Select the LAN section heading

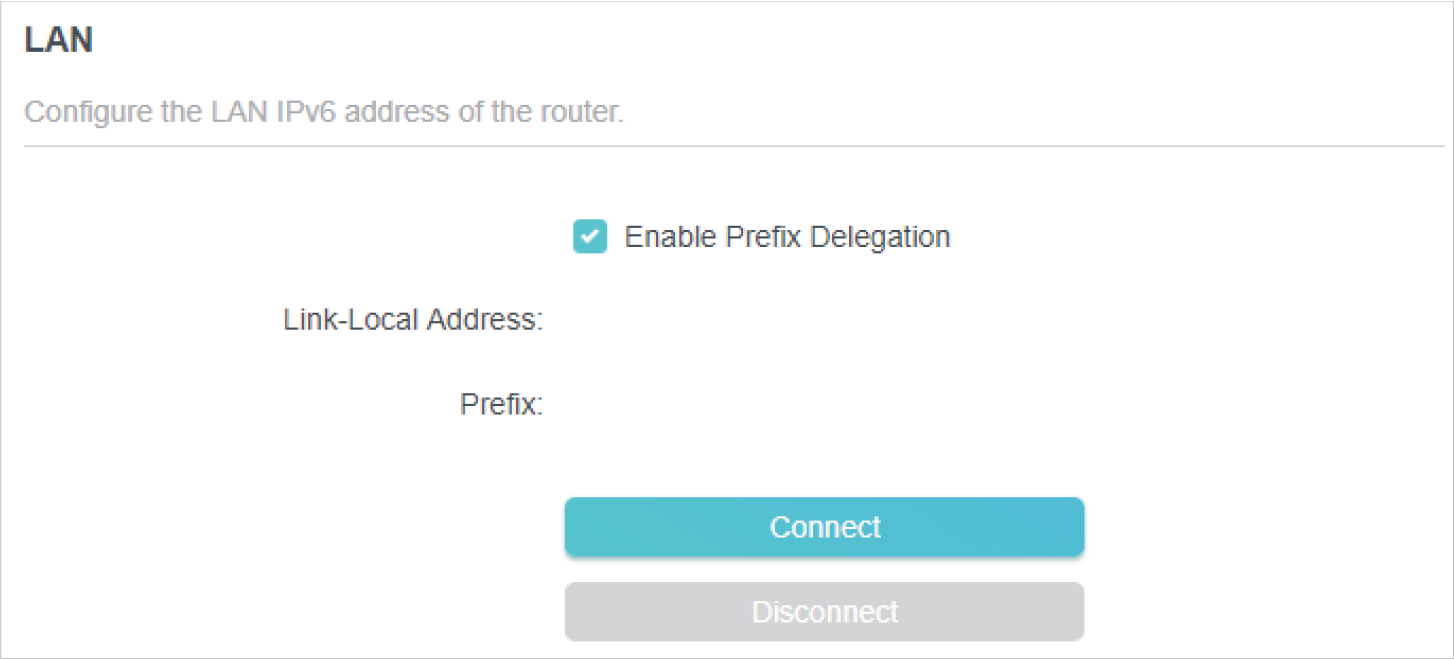(58, 41)
